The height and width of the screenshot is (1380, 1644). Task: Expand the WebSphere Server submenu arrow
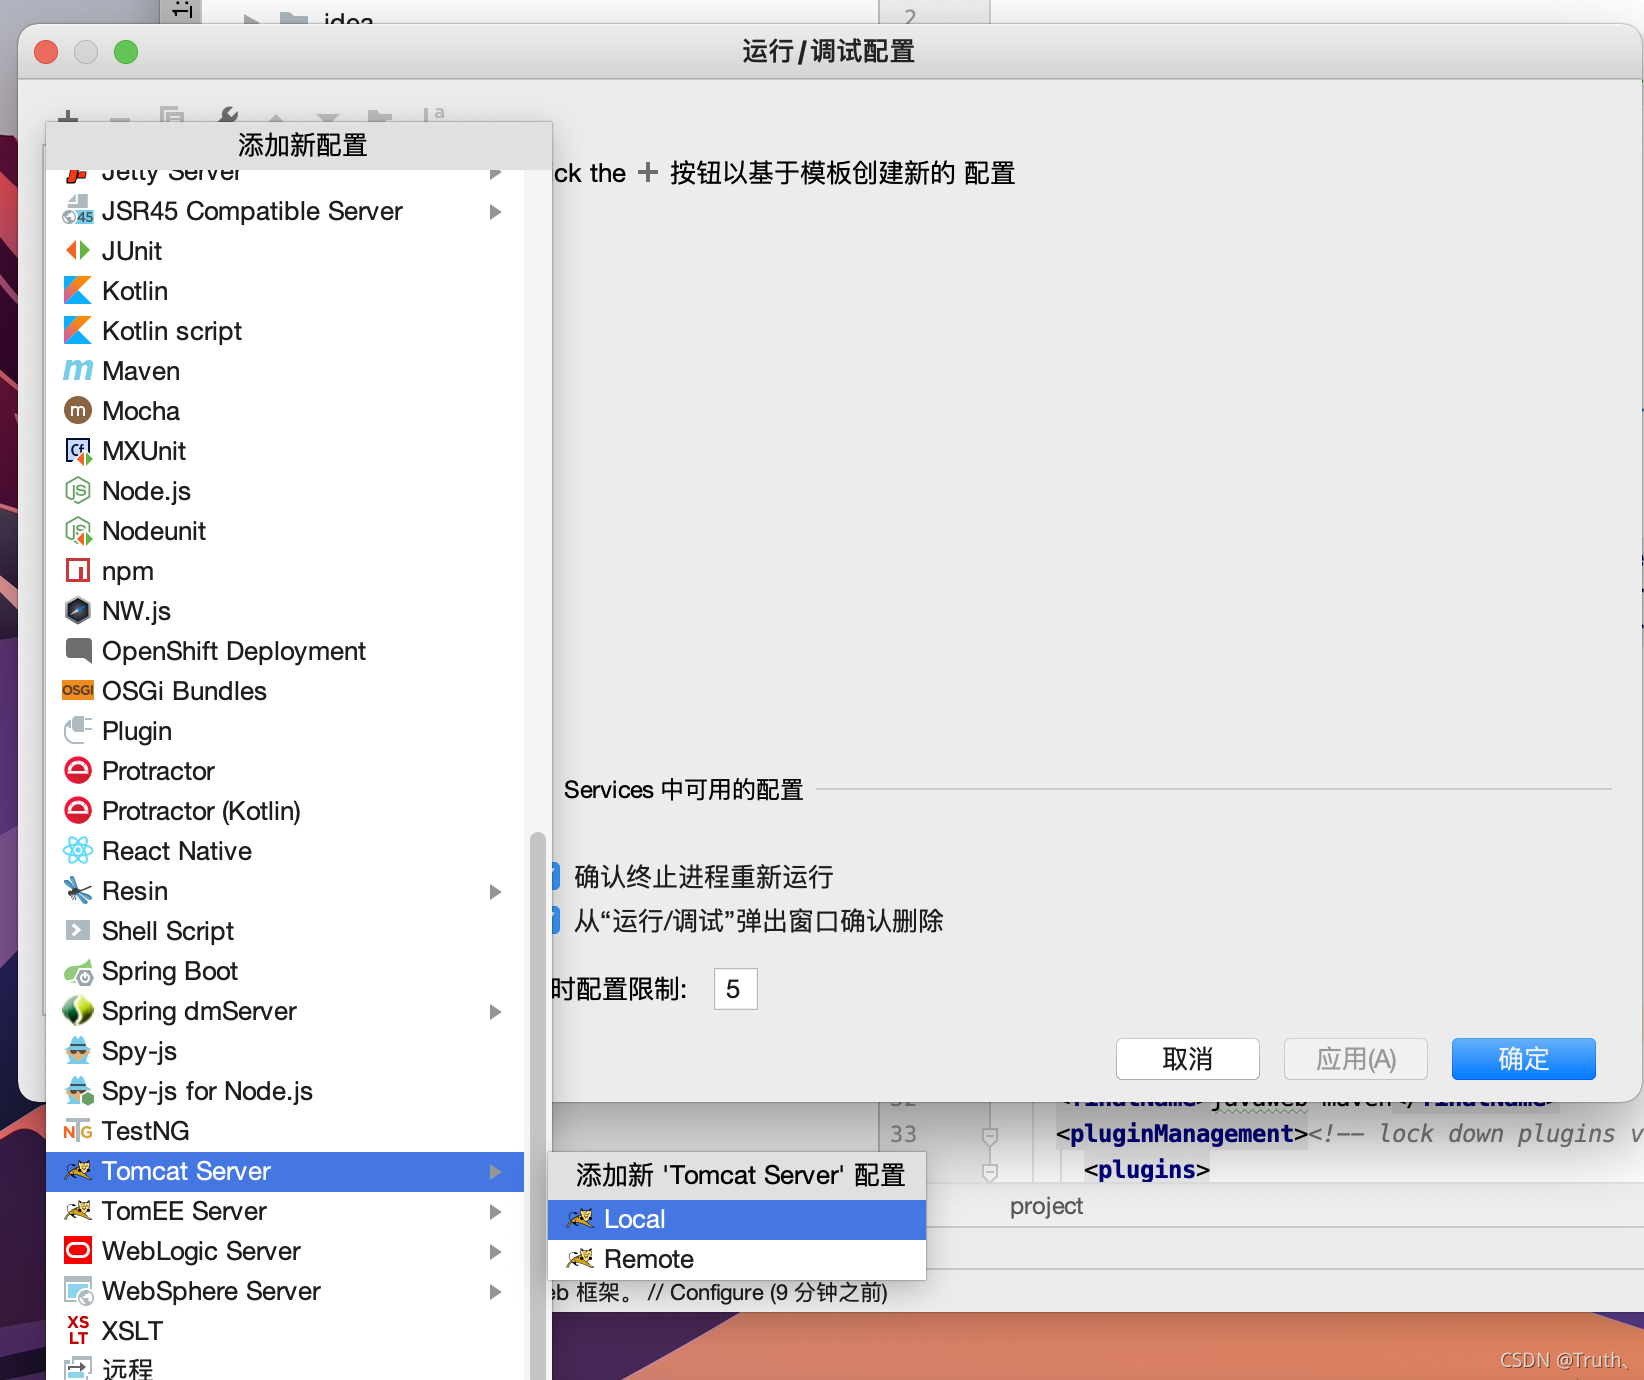click(x=496, y=1291)
